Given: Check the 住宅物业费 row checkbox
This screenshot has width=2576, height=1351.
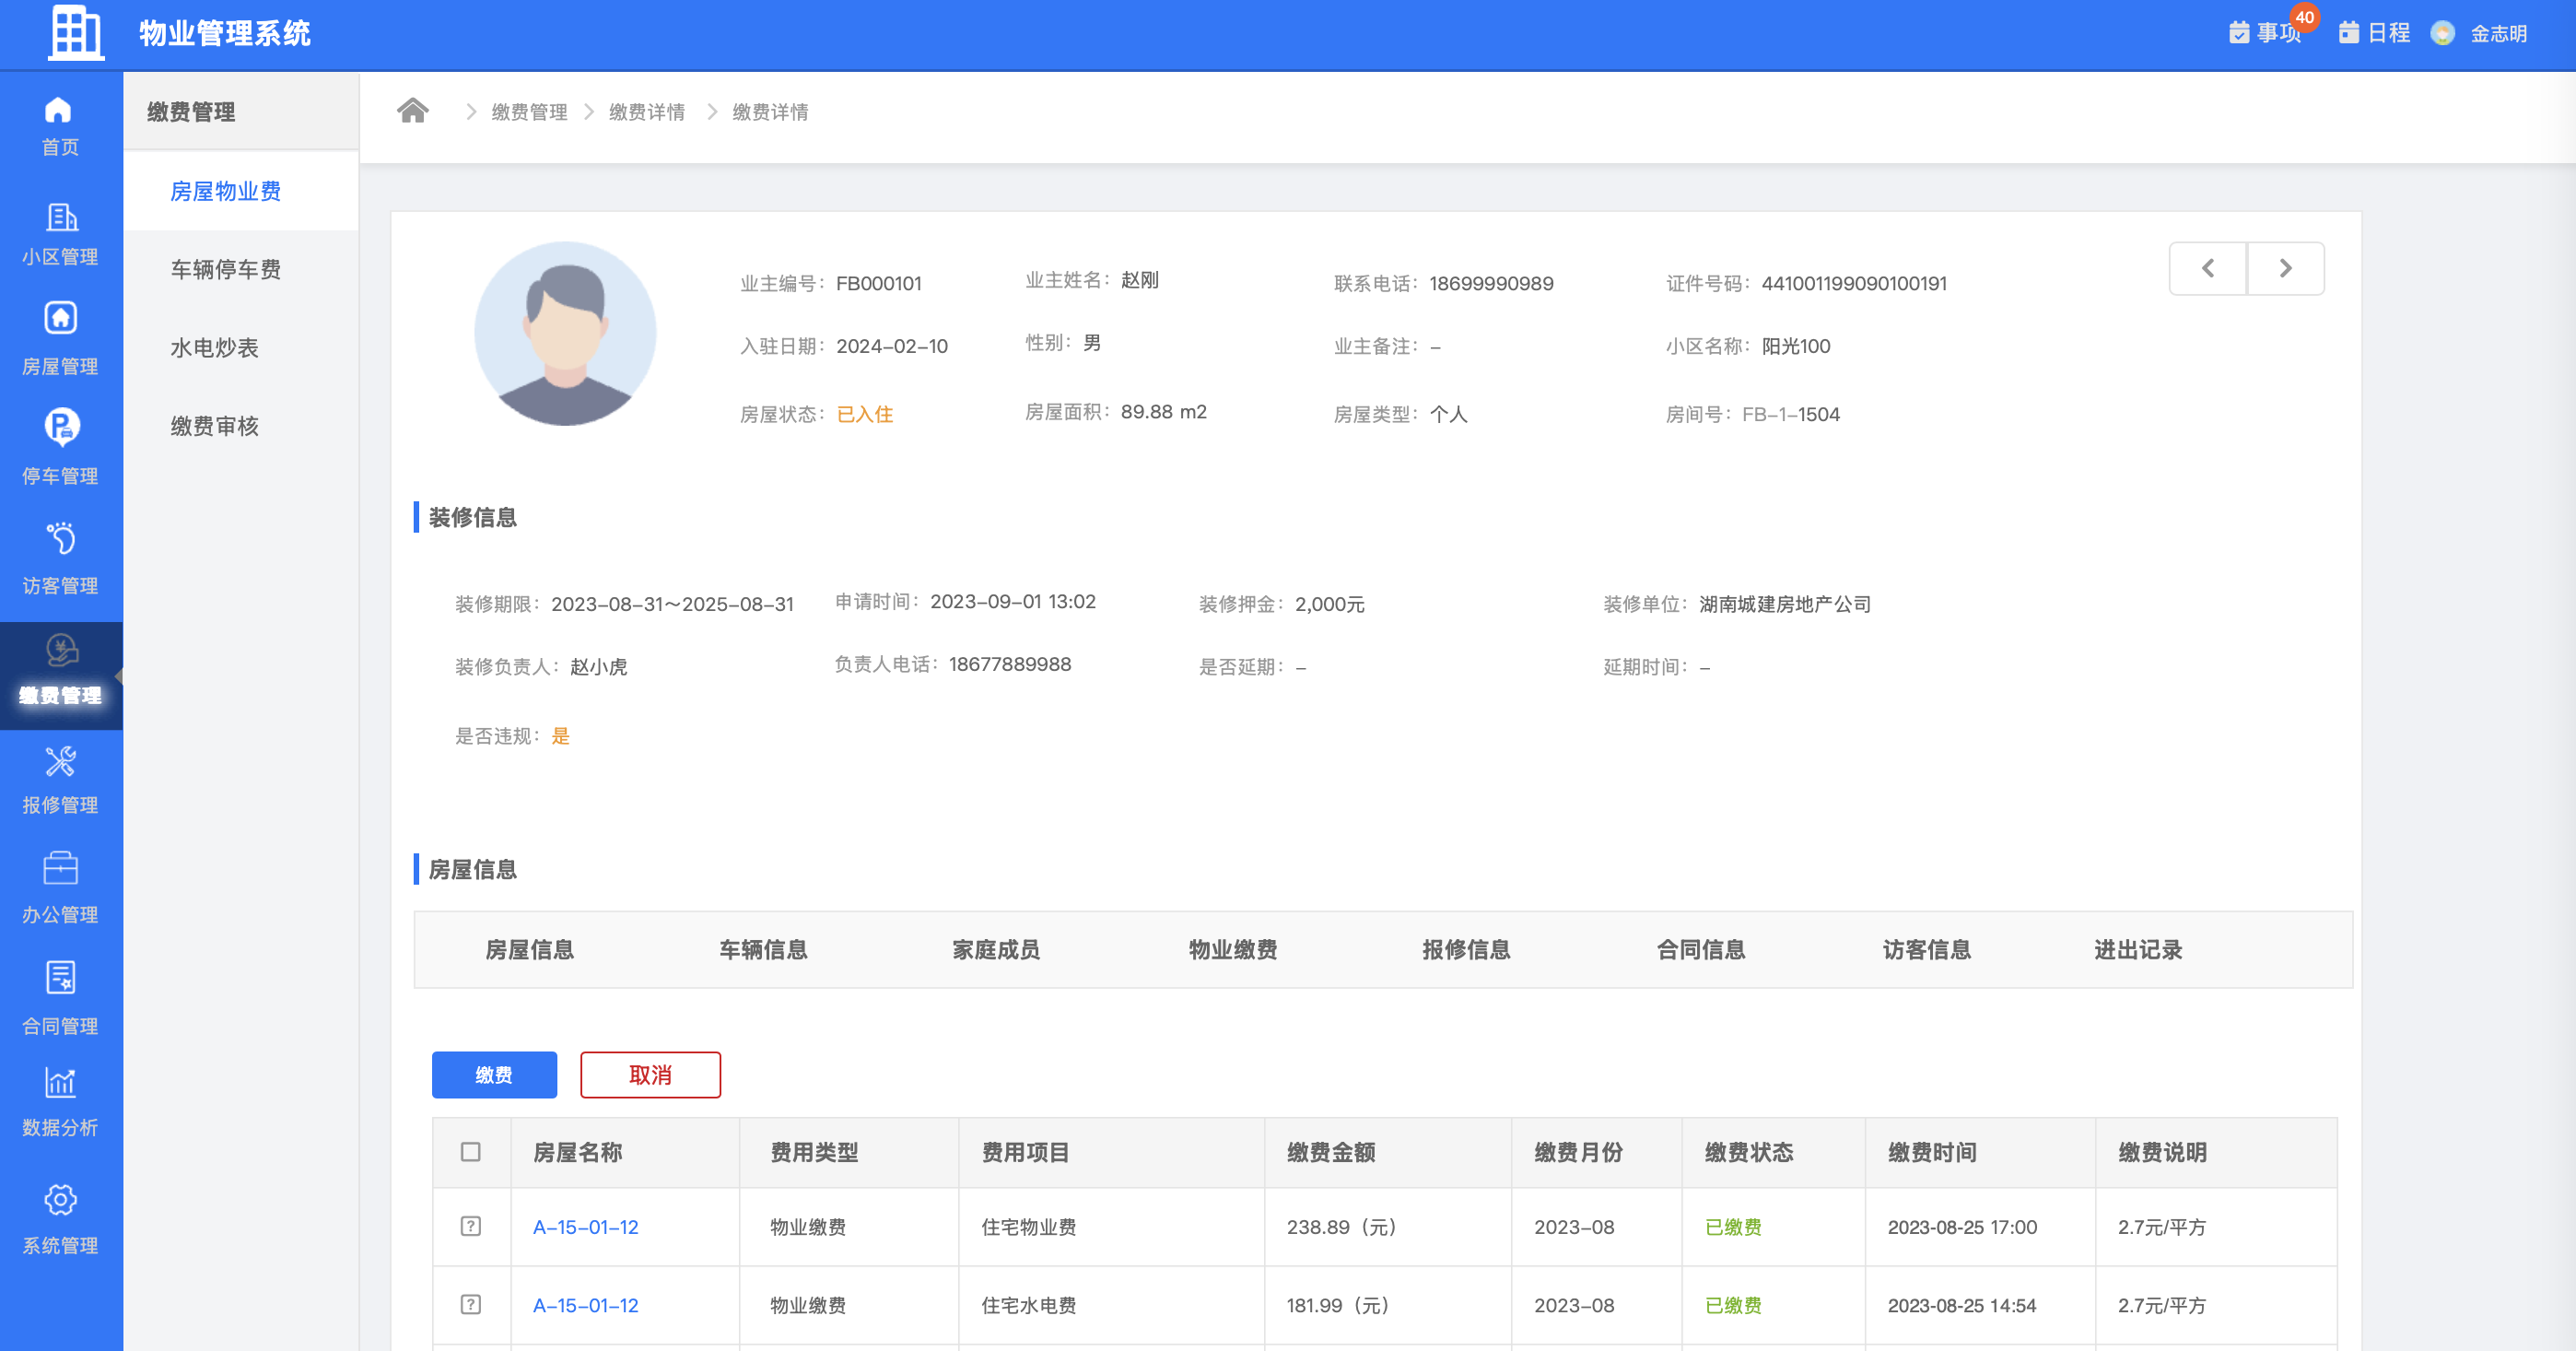Looking at the screenshot, I should coord(471,1226).
